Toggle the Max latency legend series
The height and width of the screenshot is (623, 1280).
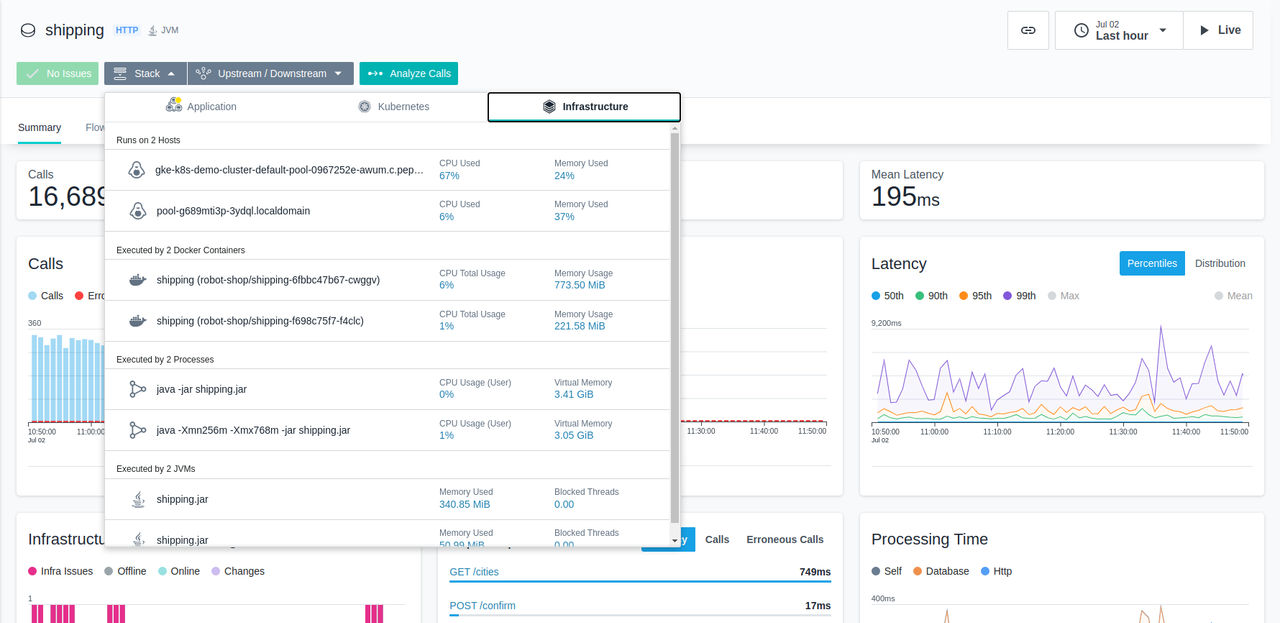tap(1062, 296)
